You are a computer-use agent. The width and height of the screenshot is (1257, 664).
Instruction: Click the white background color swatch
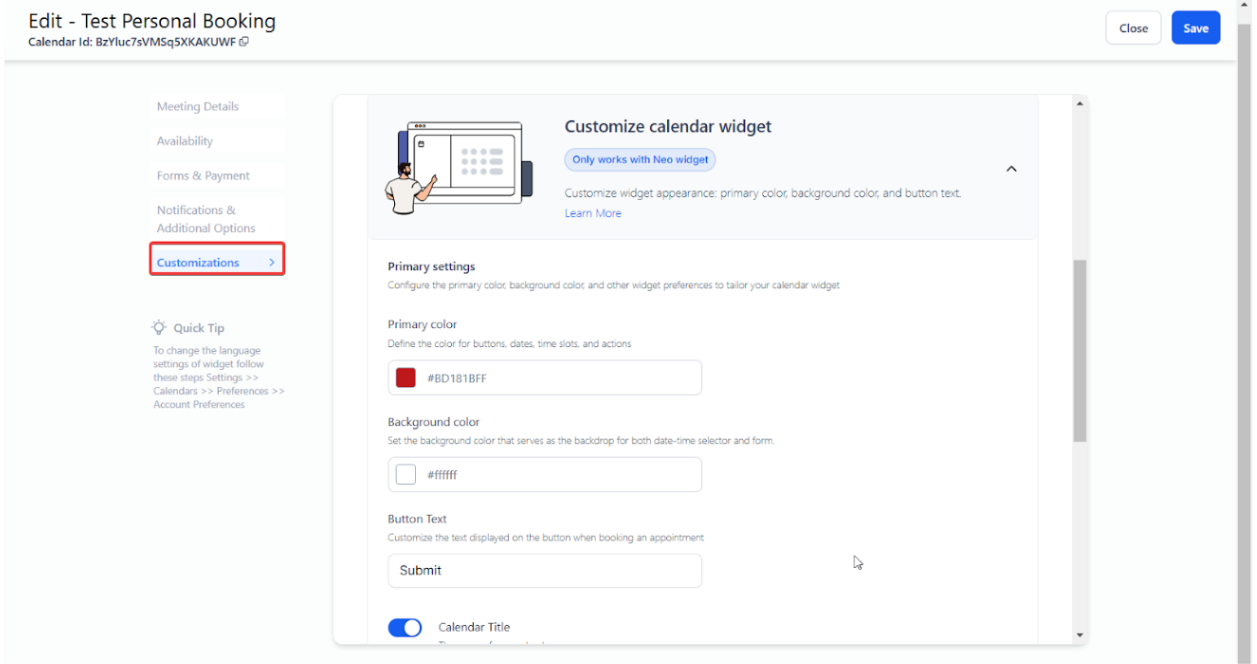pos(406,475)
